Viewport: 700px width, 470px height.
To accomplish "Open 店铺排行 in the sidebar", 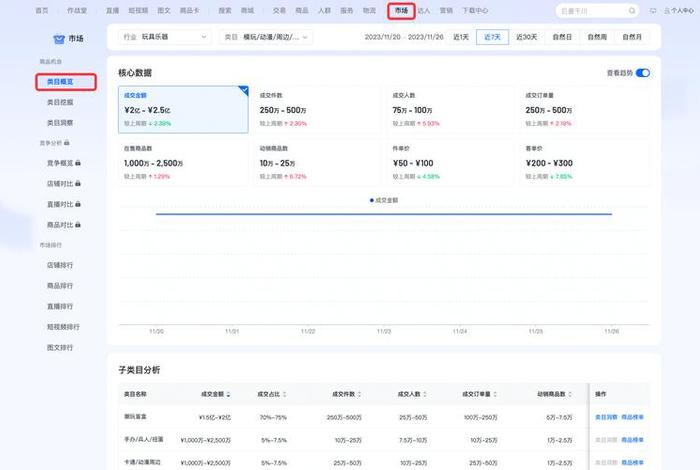I will click(60, 266).
